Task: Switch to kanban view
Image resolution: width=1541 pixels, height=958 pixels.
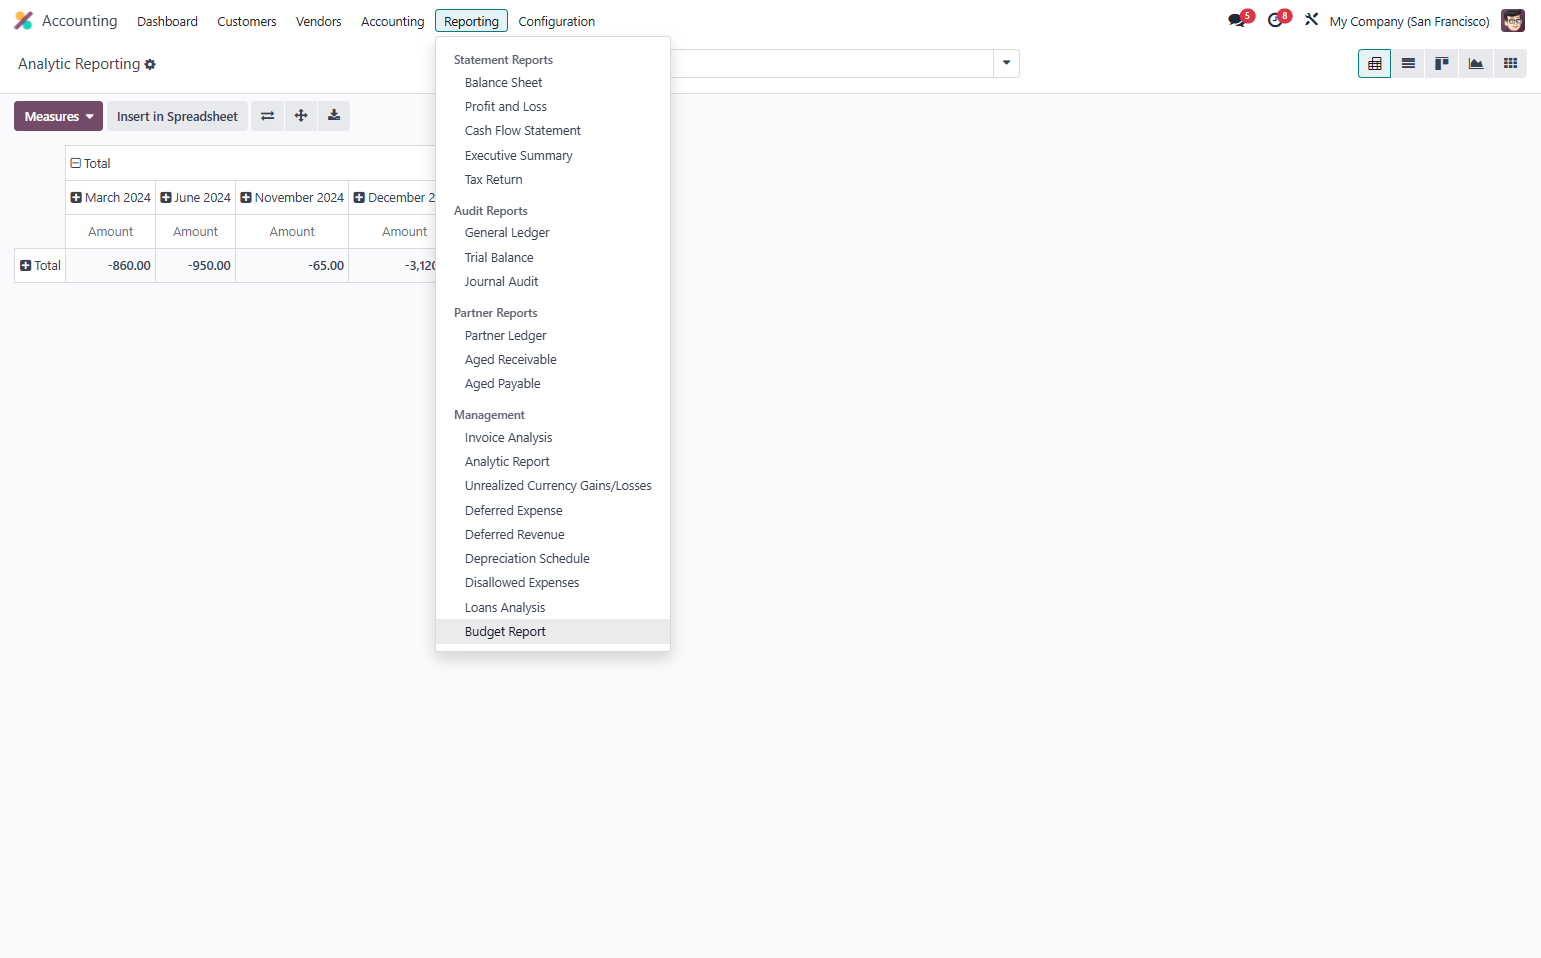Action: coord(1442,63)
